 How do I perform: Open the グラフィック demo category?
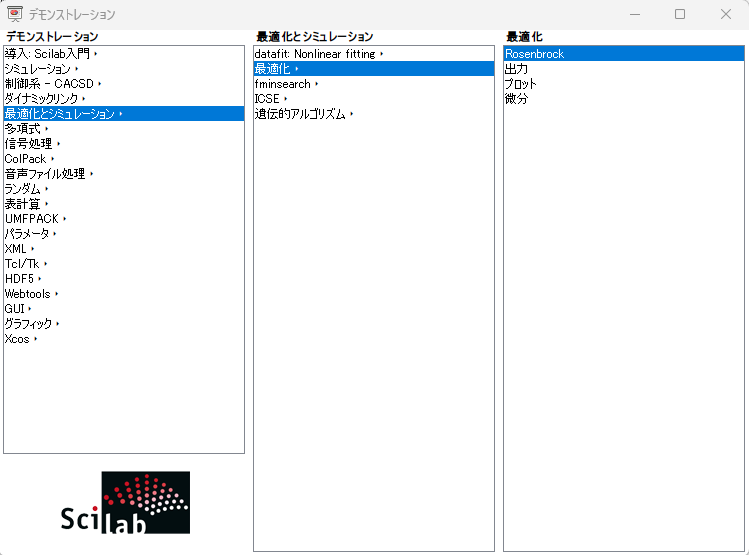pos(29,324)
